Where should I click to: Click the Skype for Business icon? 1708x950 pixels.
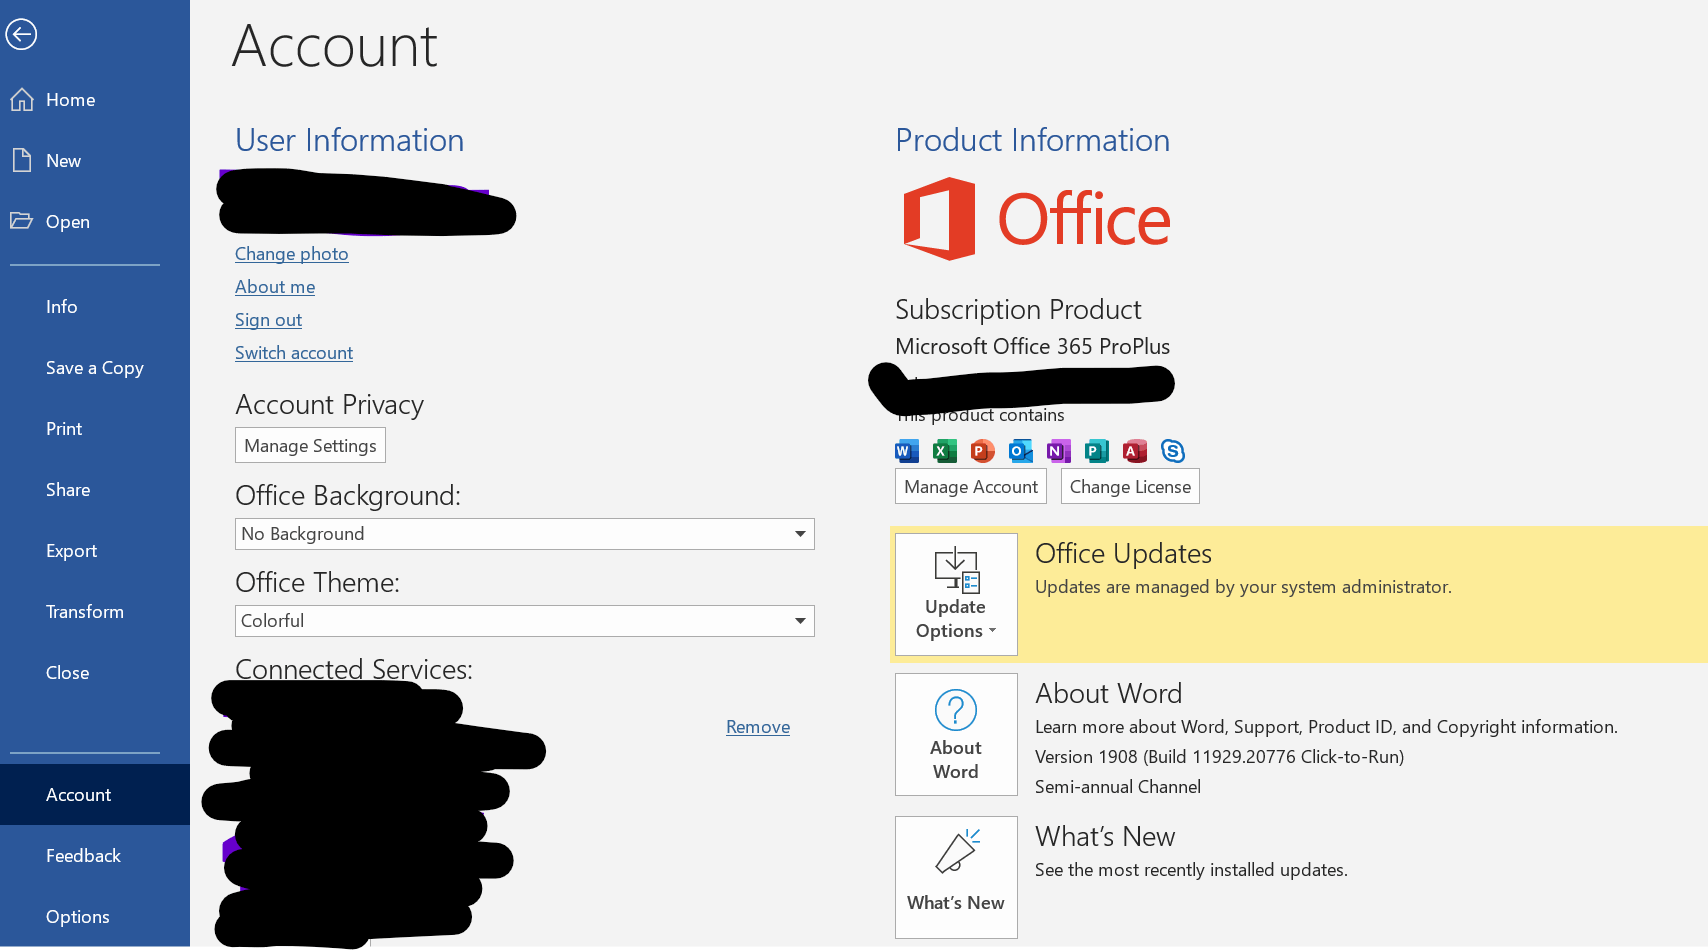[1173, 451]
